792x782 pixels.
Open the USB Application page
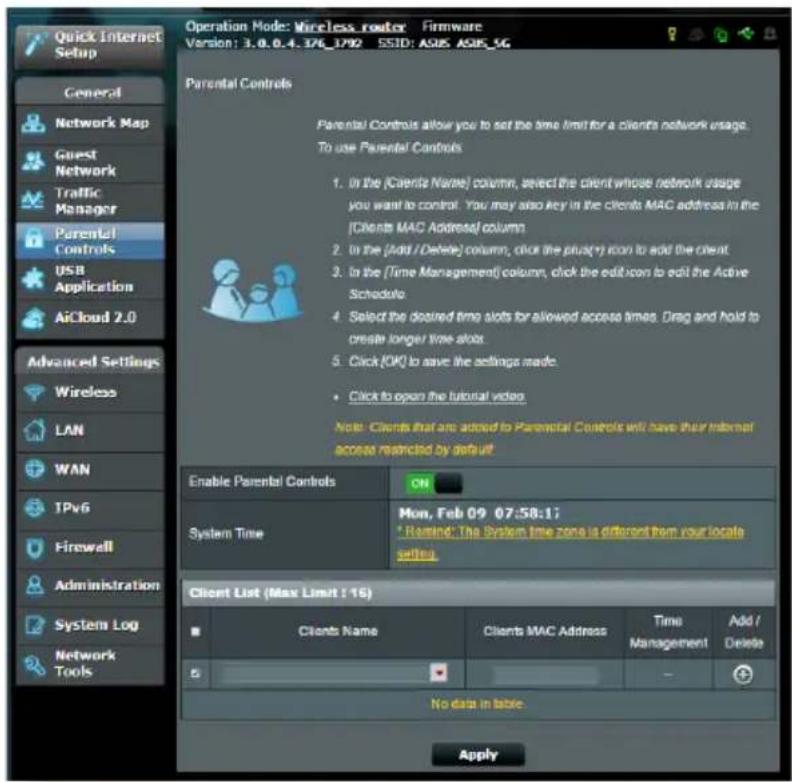pyautogui.click(x=90, y=279)
